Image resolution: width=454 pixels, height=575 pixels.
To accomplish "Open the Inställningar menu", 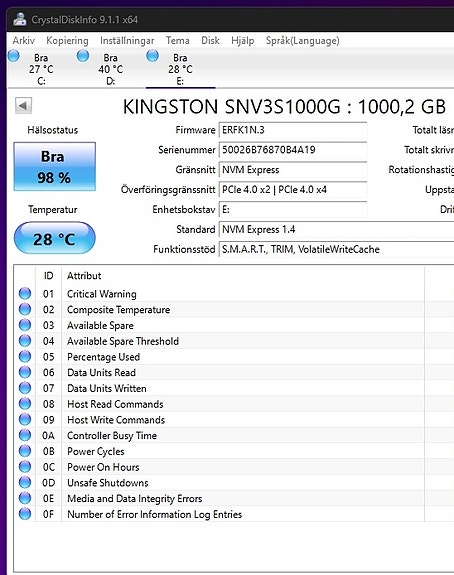I will [127, 40].
